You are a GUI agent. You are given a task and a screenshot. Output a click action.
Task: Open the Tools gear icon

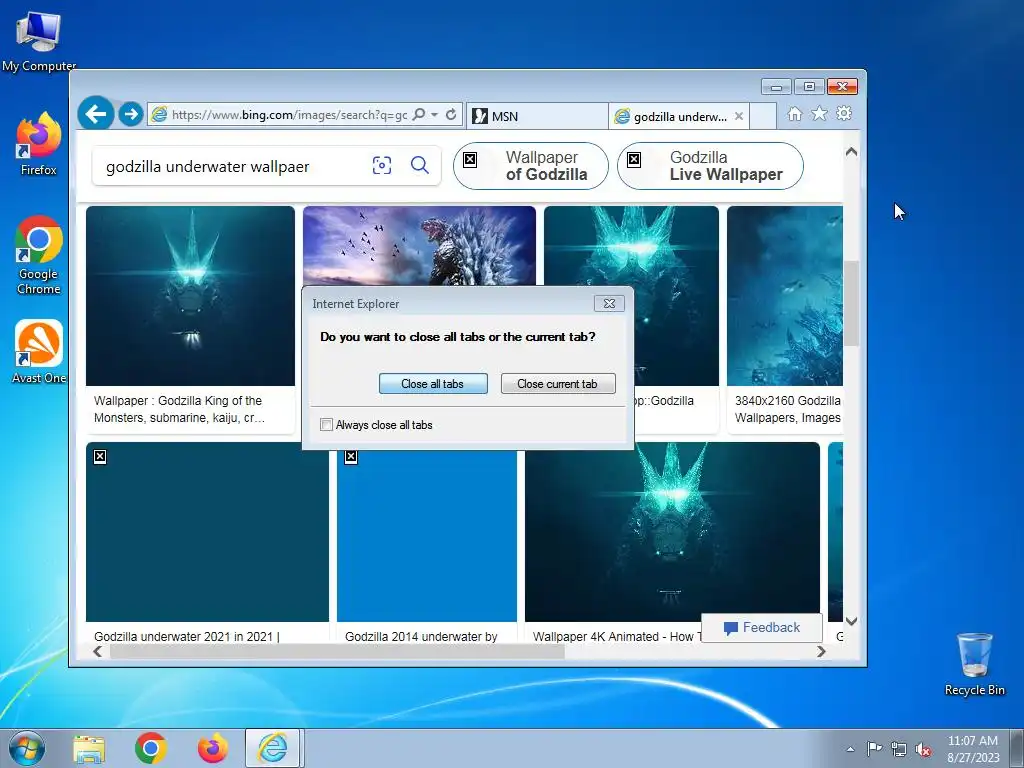tap(844, 114)
